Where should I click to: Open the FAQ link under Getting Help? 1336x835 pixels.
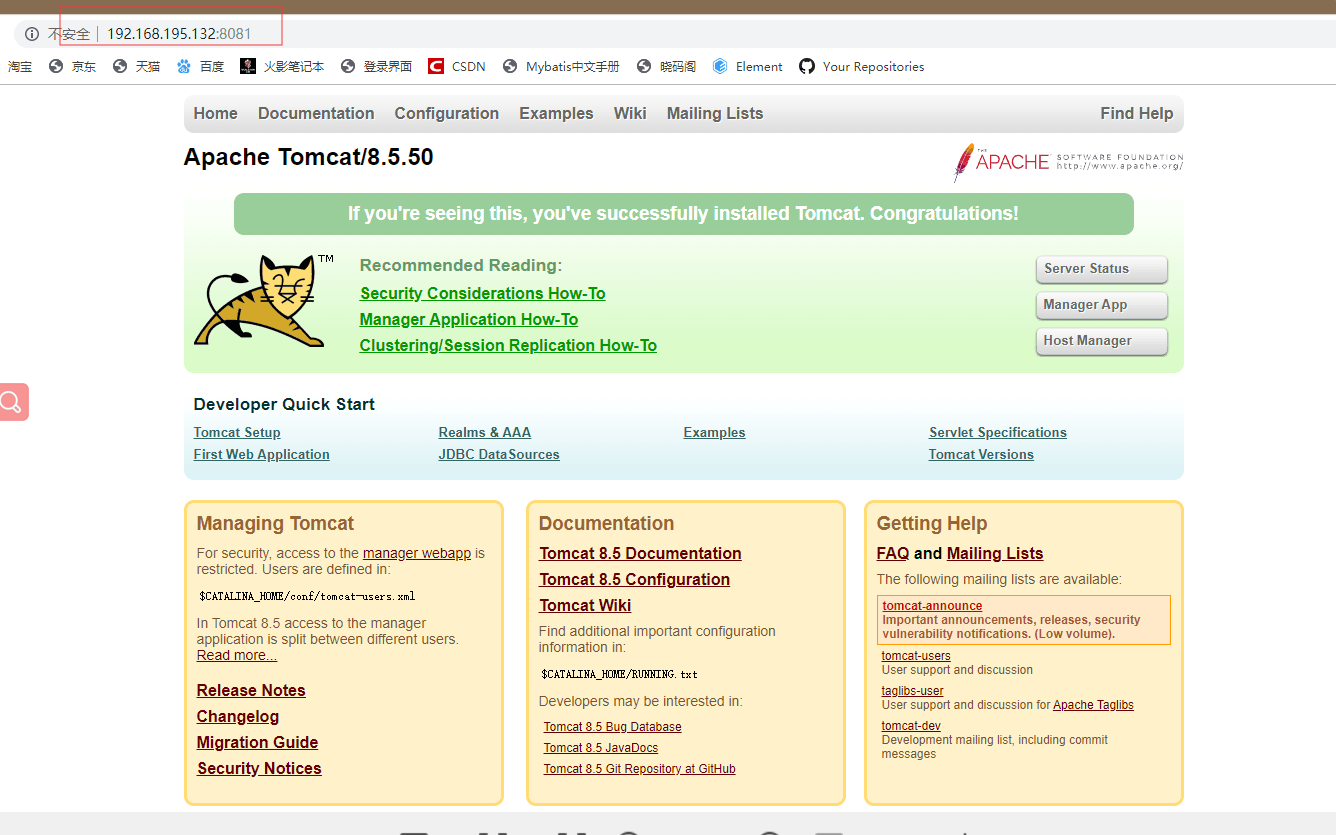[x=893, y=553]
